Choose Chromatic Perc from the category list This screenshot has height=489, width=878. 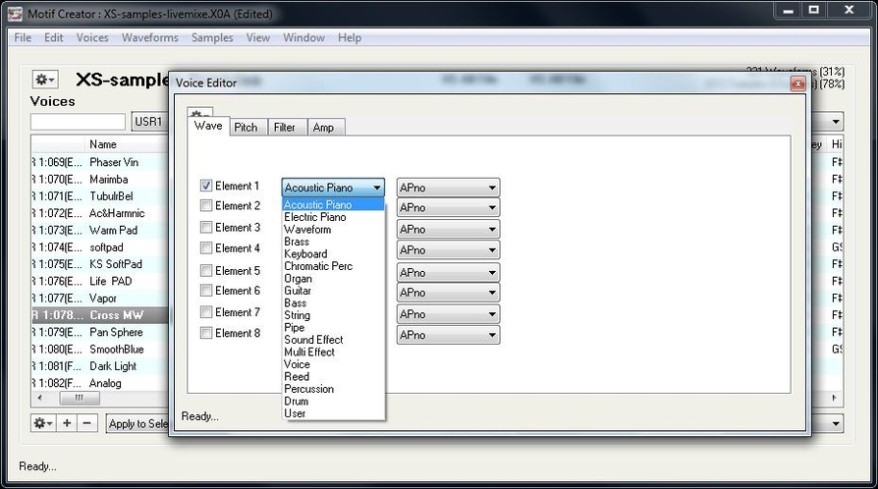pyautogui.click(x=333, y=266)
